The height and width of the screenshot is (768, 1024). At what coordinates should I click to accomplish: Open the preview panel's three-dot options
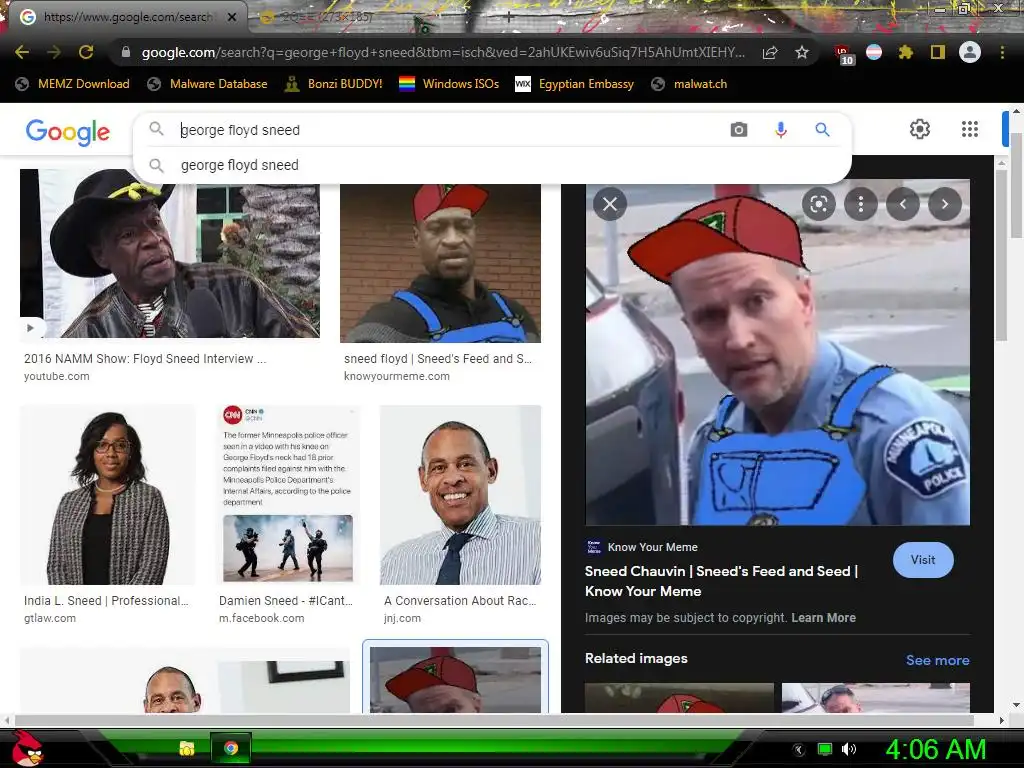(861, 204)
